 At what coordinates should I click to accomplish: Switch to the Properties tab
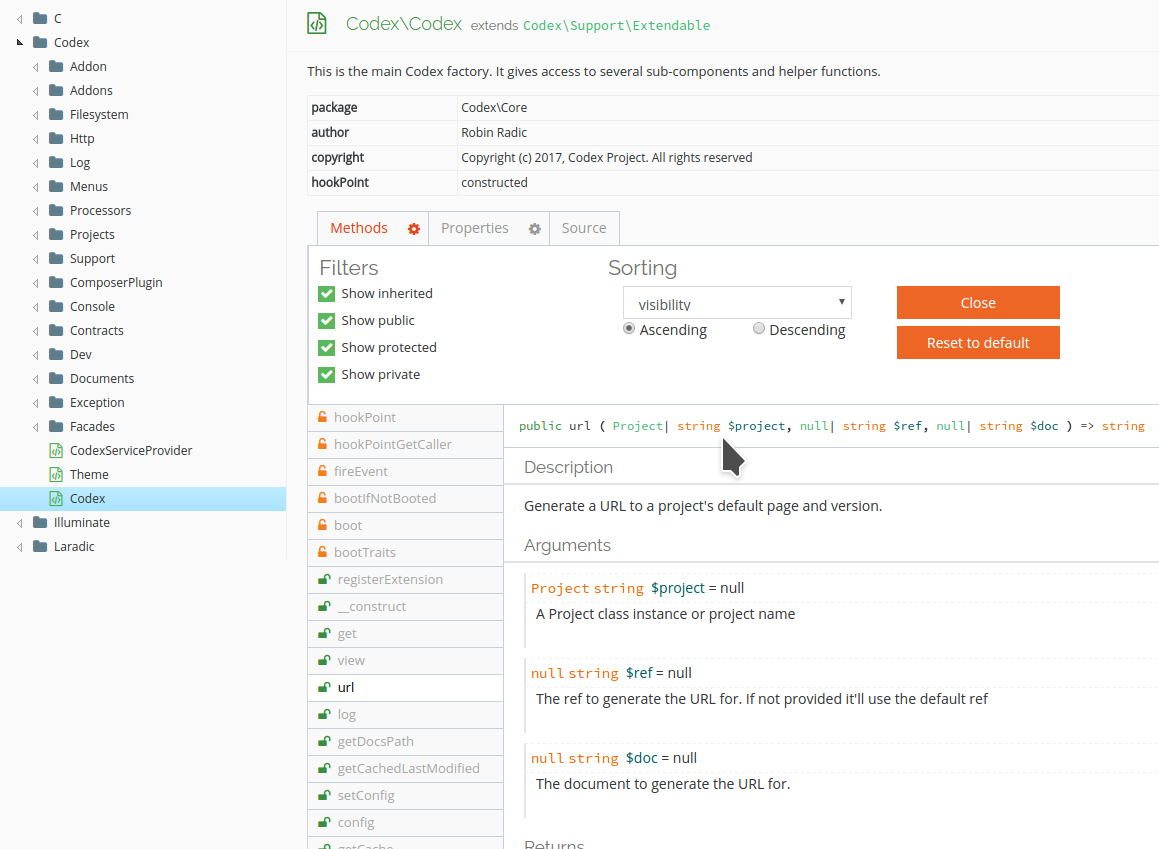[x=475, y=228]
